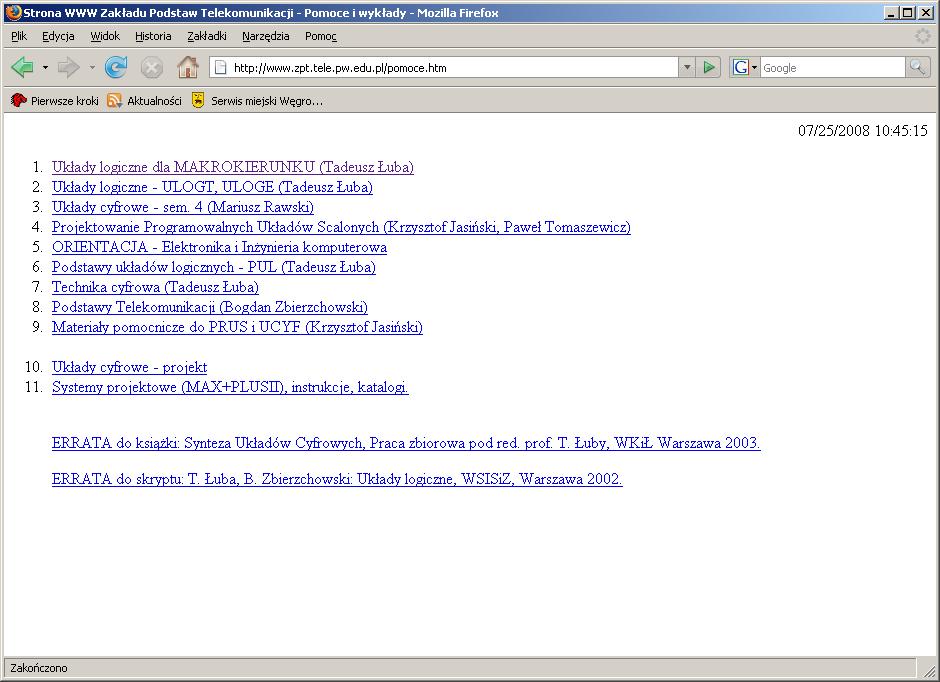Open Projektowanie Programowalnych Układów Scalonych link
Screen dimensions: 940x682
[341, 227]
